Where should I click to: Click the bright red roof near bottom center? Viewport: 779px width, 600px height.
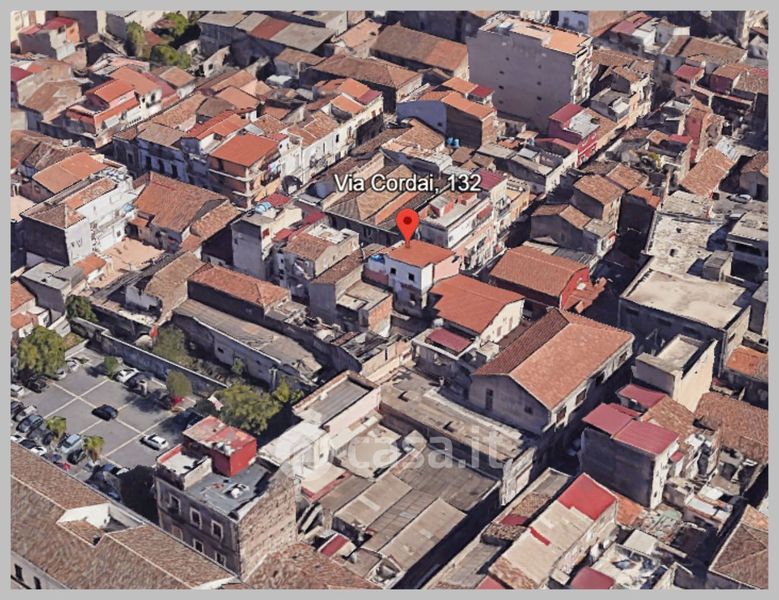pyautogui.click(x=586, y=496)
